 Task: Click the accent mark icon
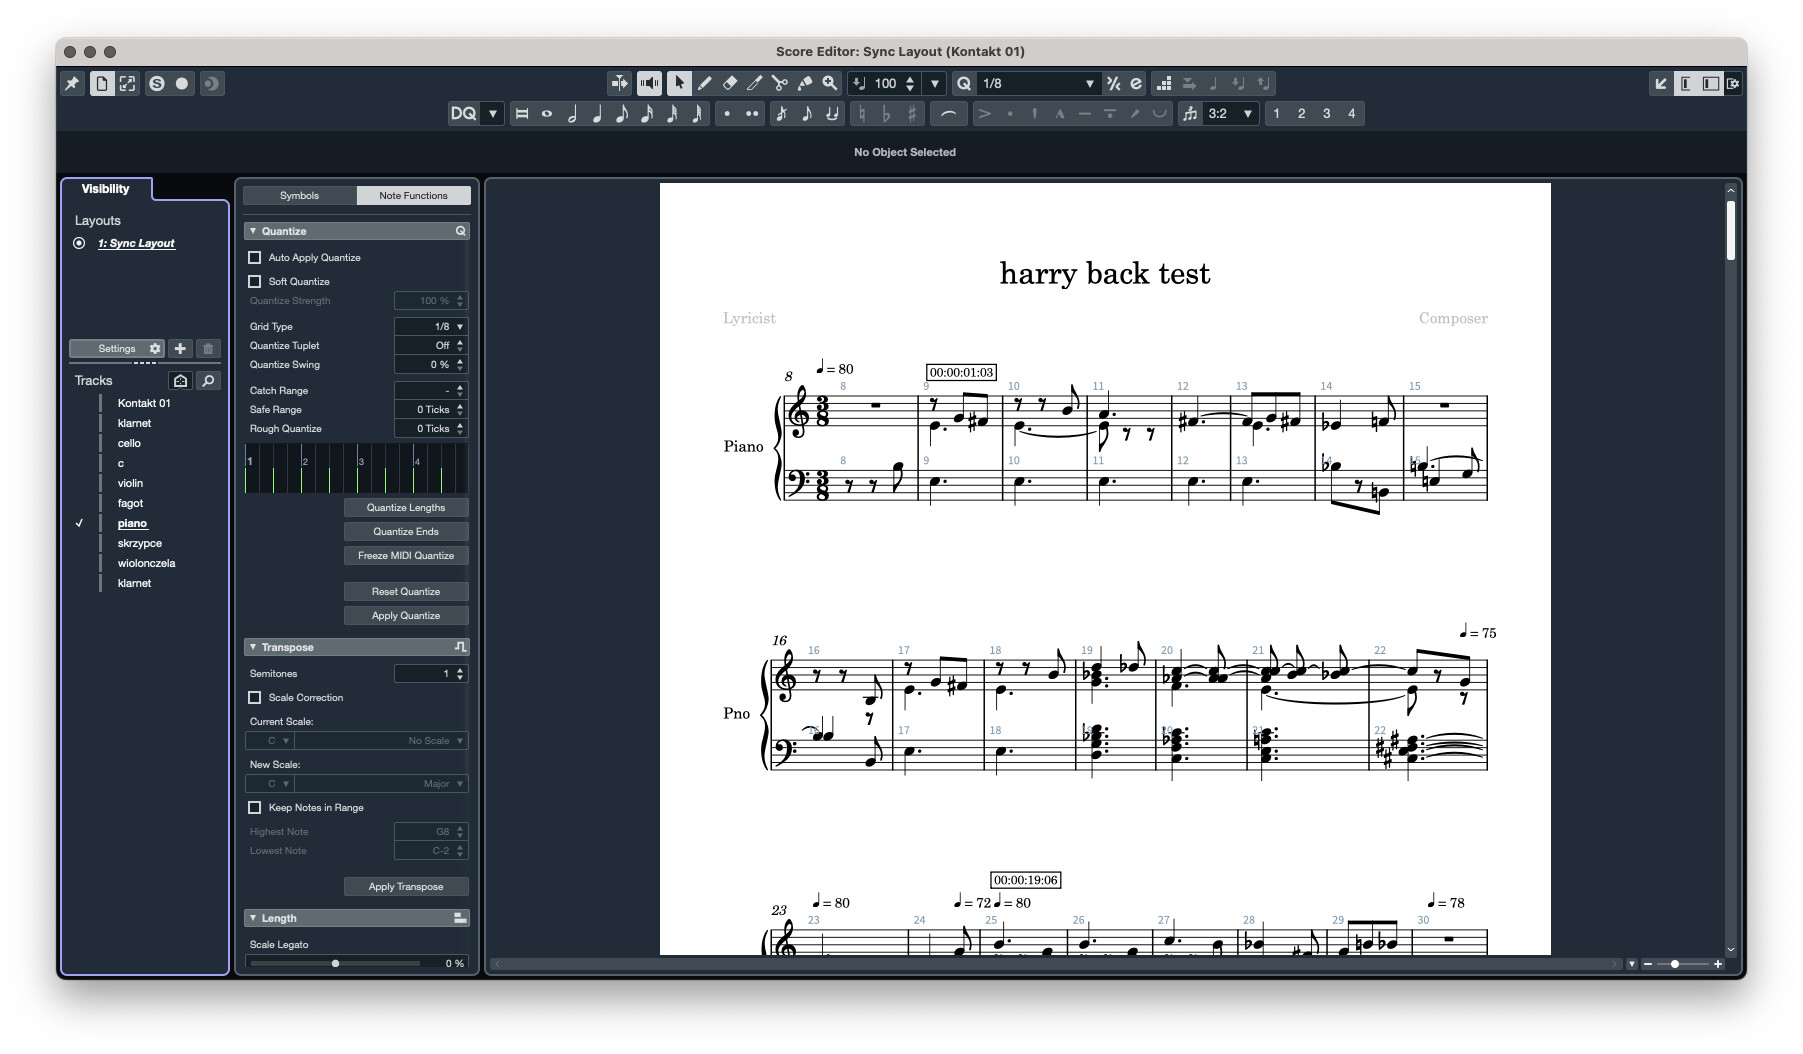pos(985,113)
